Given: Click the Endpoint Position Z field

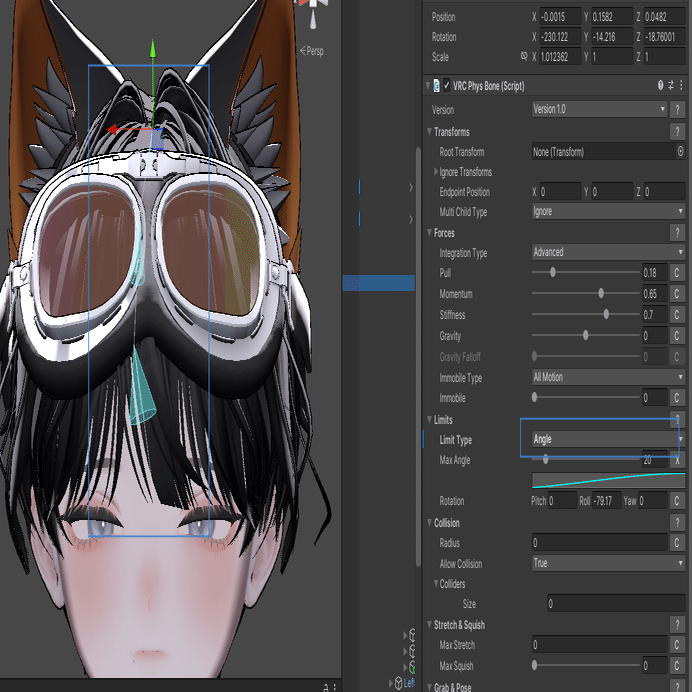Looking at the screenshot, I should pos(664,192).
